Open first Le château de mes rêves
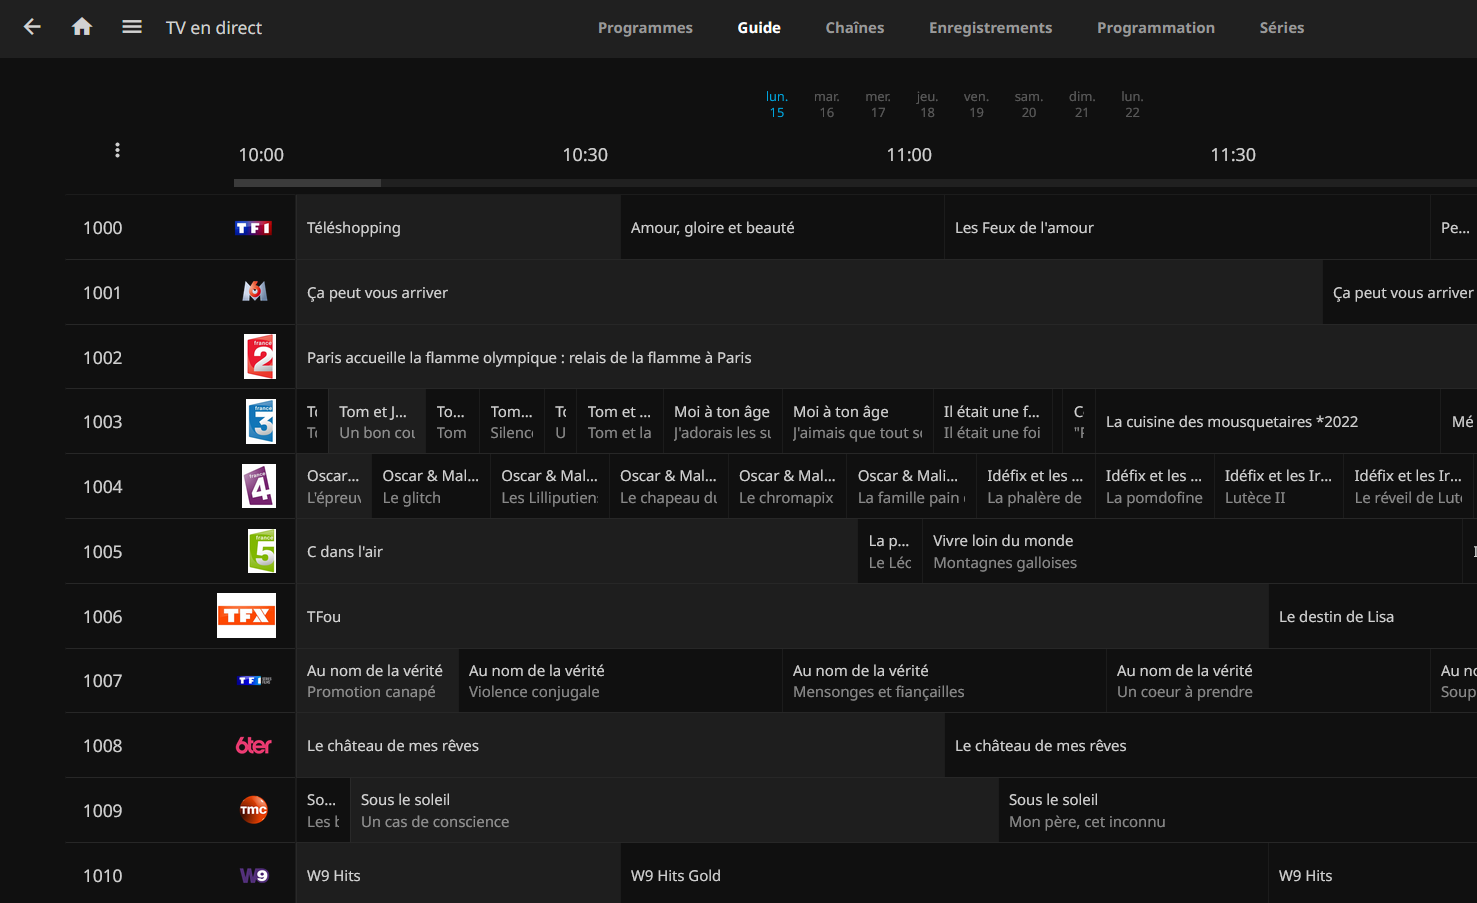 620,746
